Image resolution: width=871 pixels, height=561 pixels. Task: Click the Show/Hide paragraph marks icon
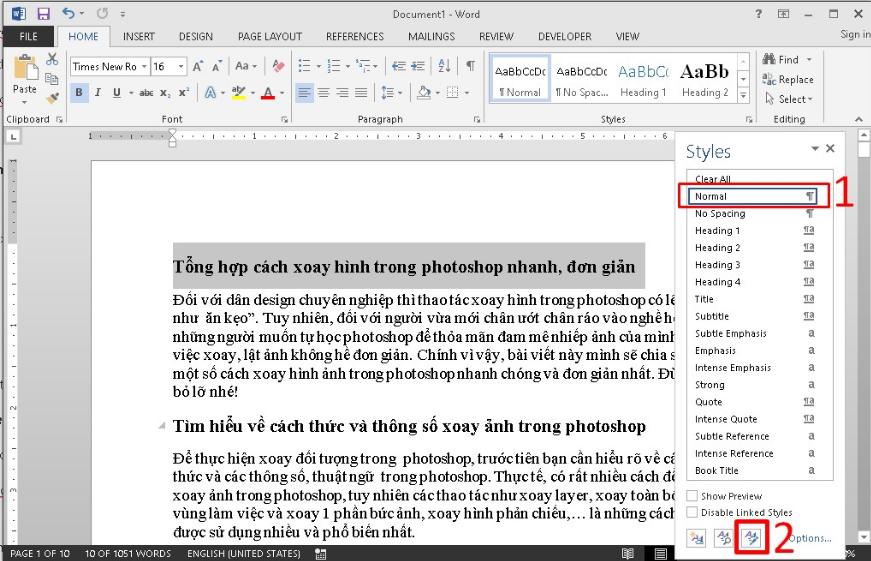470,66
